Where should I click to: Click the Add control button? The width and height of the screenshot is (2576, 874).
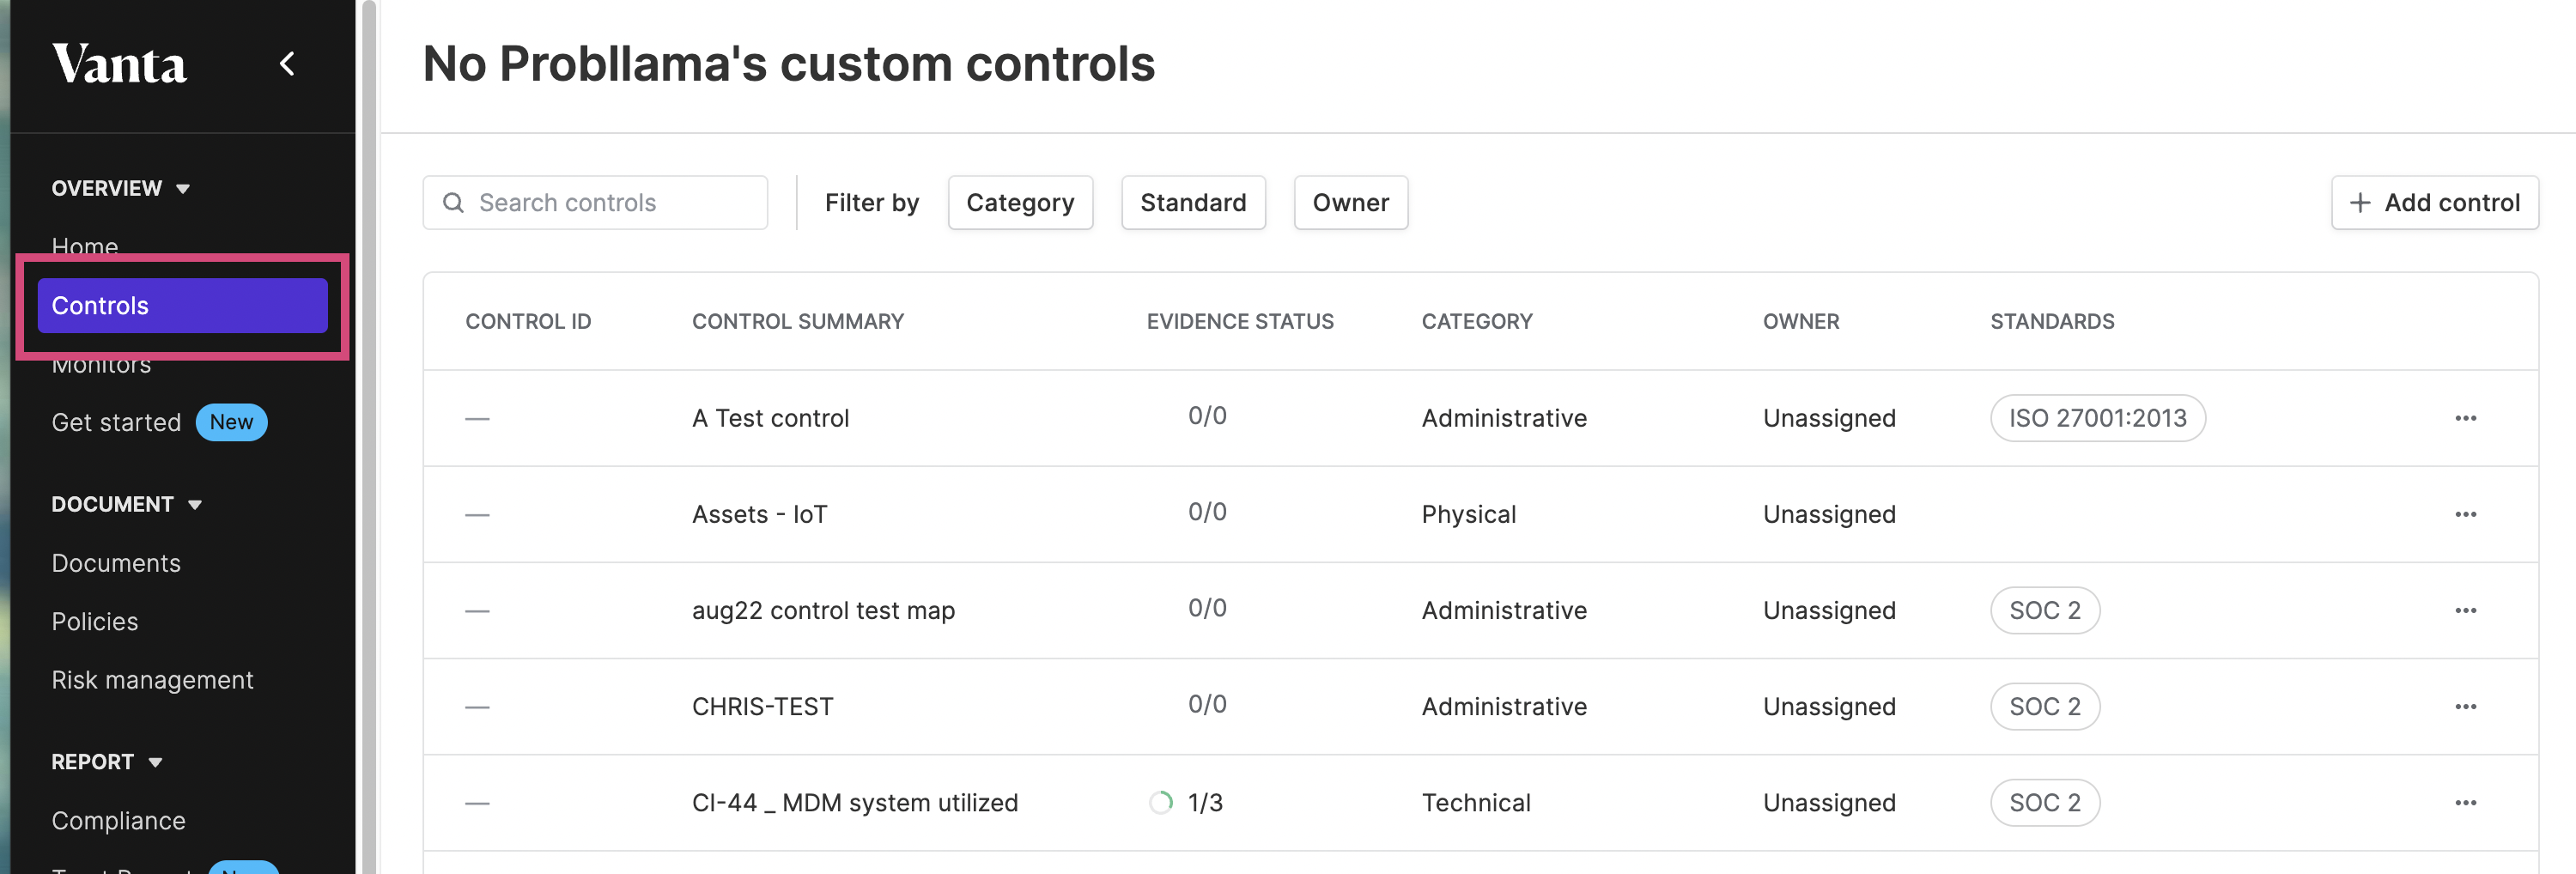2434,203
